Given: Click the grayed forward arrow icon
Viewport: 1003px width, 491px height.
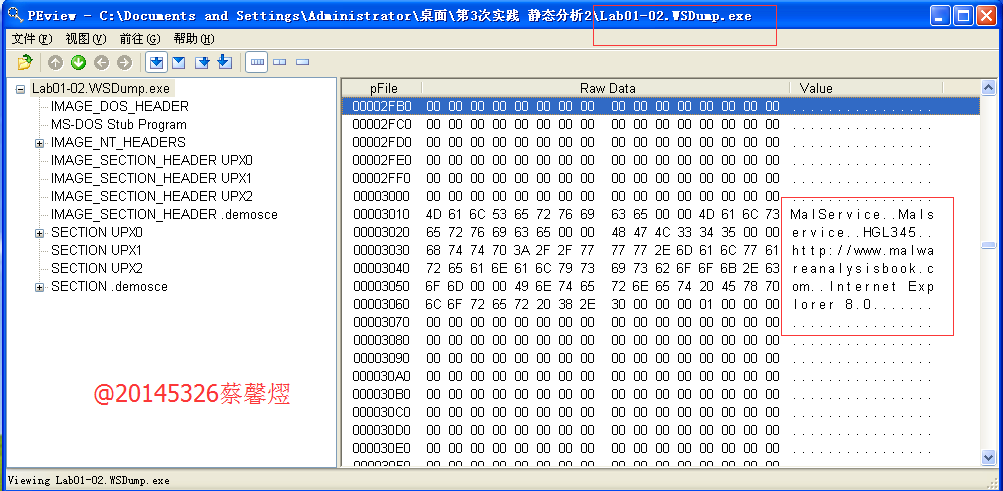Looking at the screenshot, I should pos(124,63).
